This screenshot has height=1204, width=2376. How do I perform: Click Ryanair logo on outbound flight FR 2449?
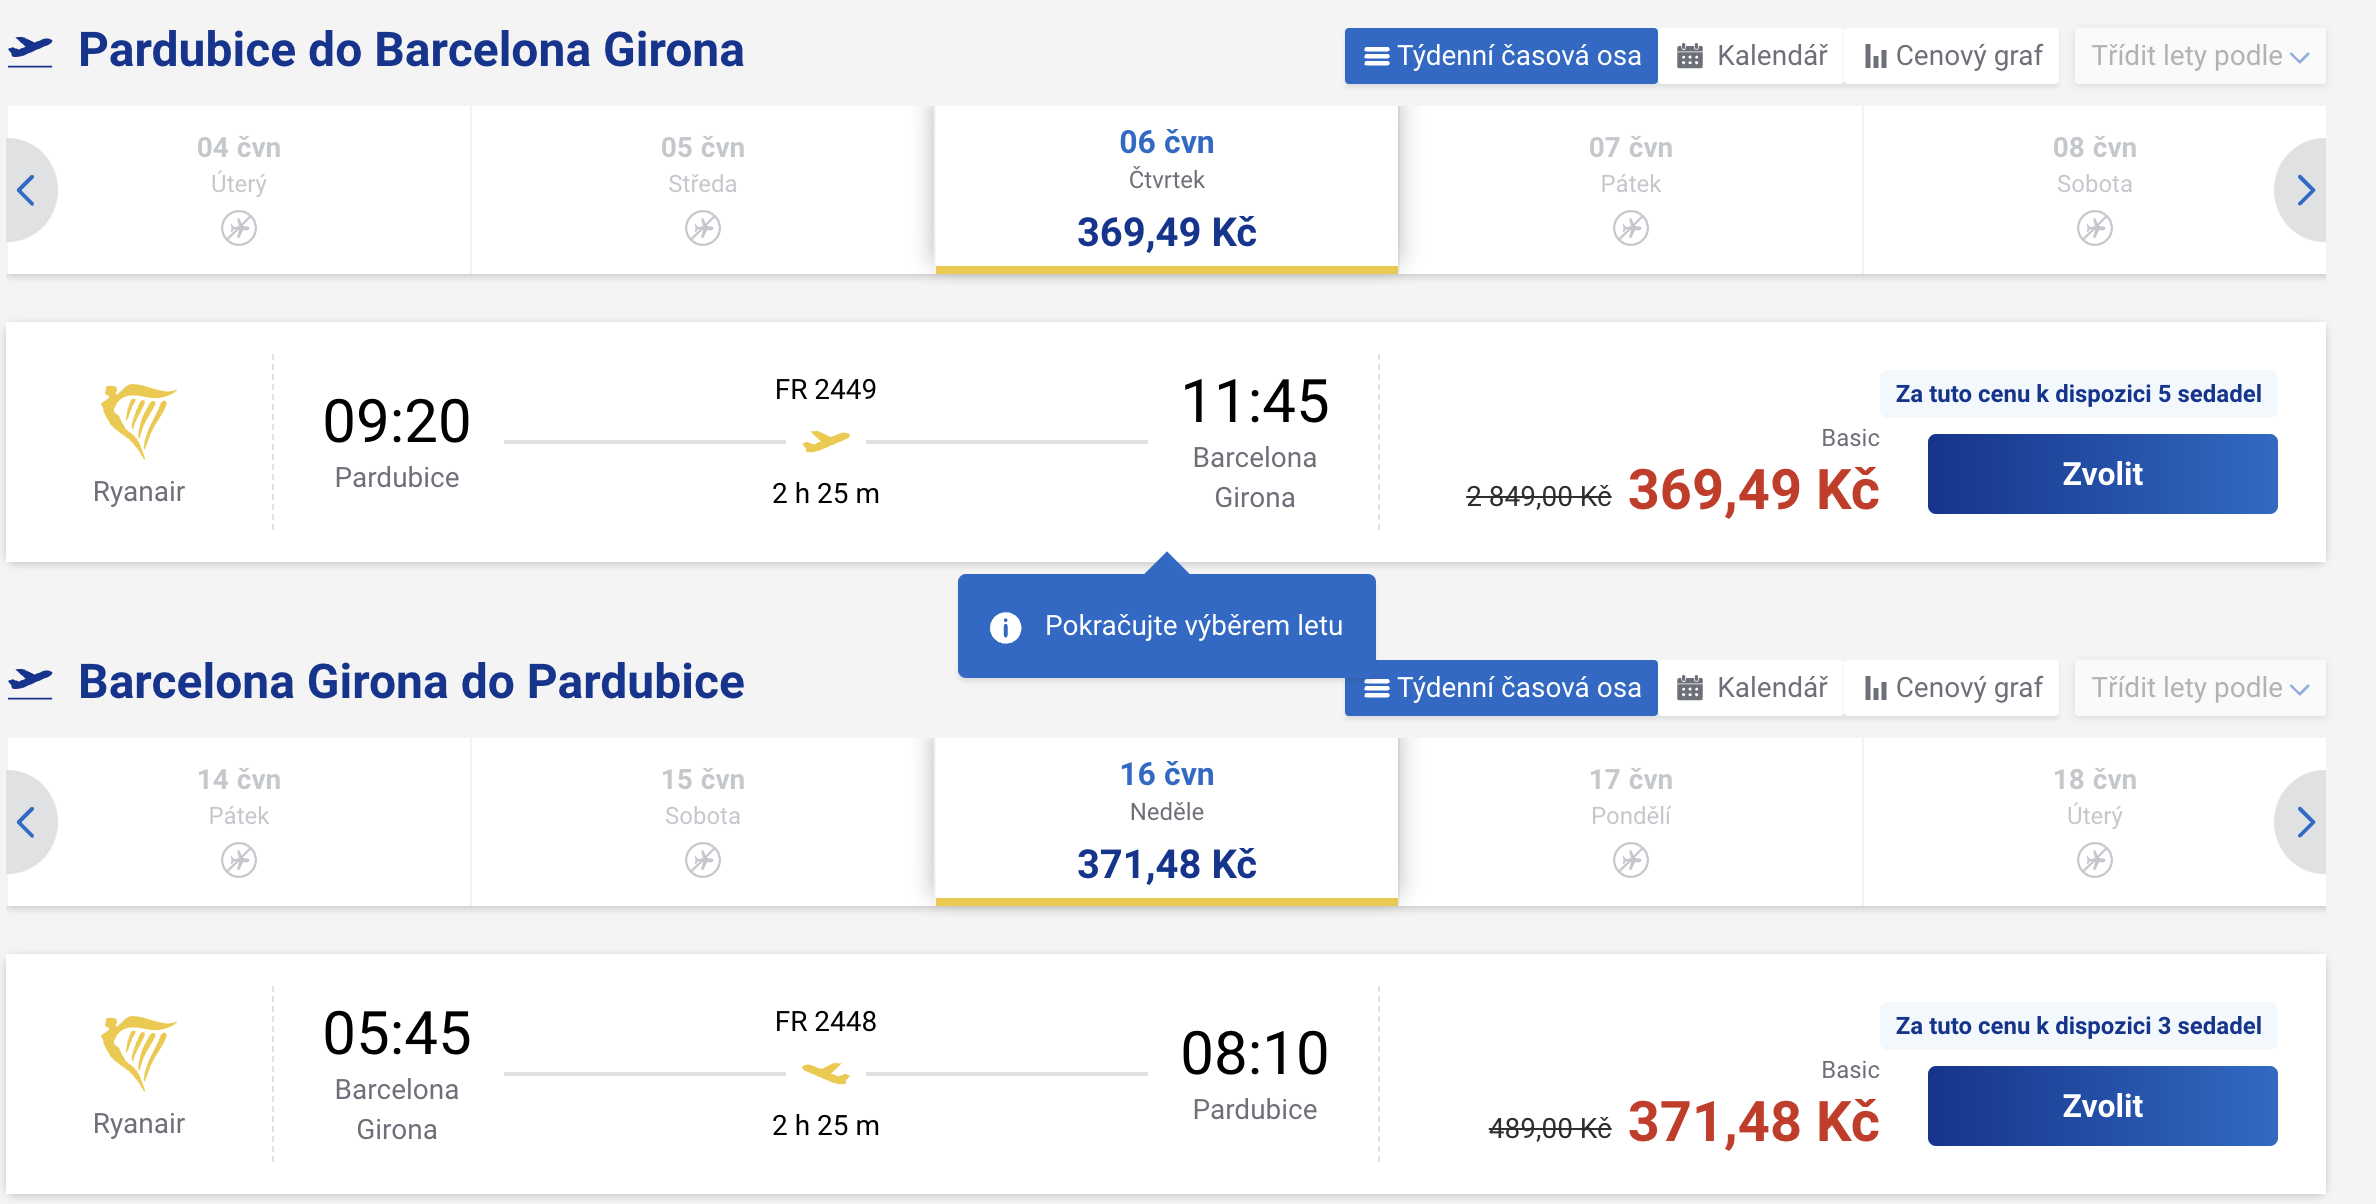point(139,420)
